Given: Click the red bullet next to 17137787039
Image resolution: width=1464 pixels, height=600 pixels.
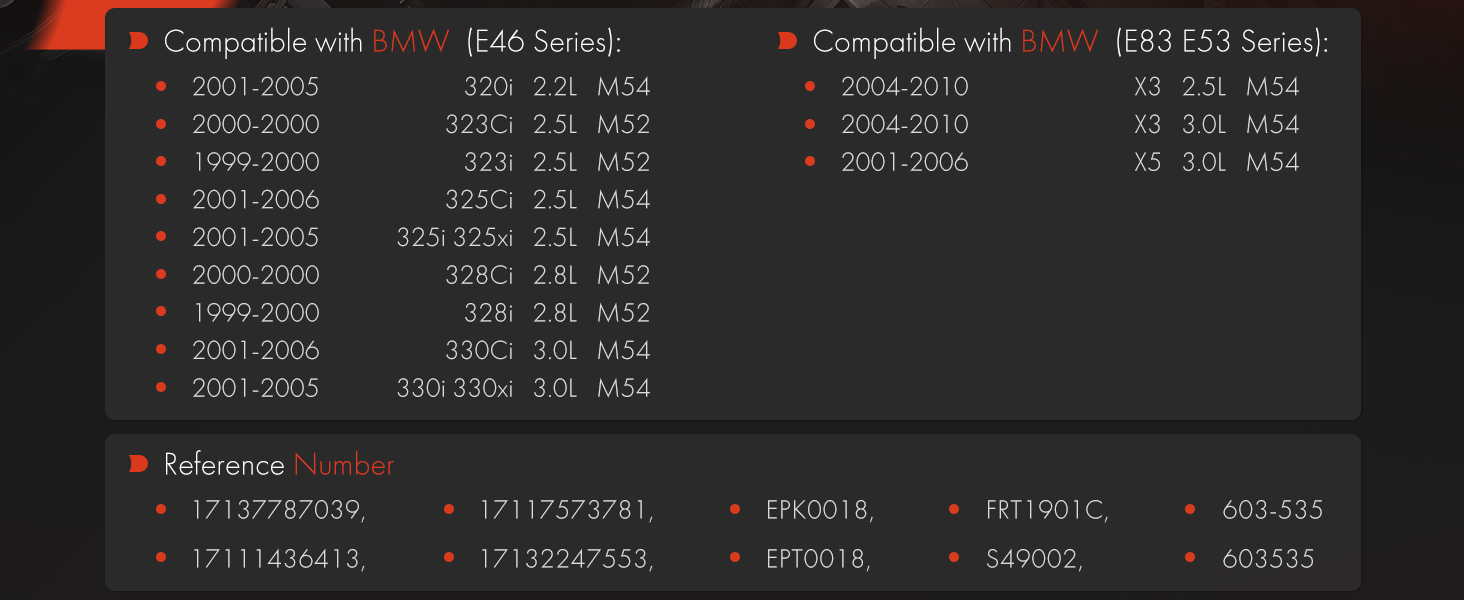Looking at the screenshot, I should tap(161, 510).
